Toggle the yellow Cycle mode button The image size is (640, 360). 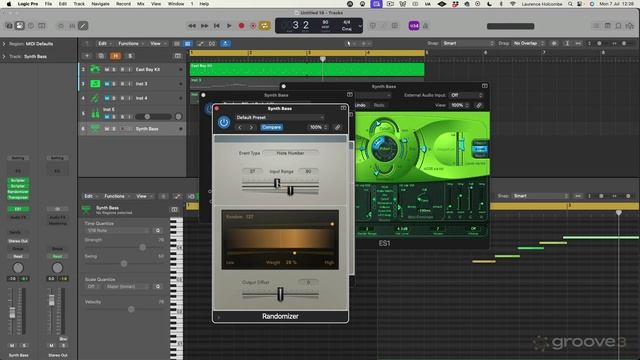coord(264,26)
